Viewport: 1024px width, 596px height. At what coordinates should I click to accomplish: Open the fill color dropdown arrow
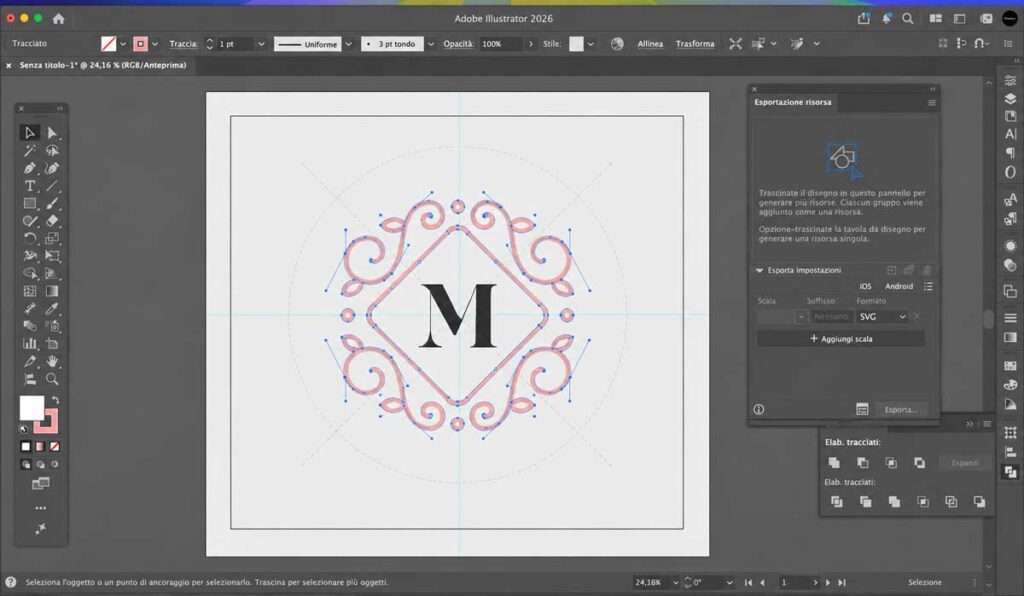tap(123, 44)
